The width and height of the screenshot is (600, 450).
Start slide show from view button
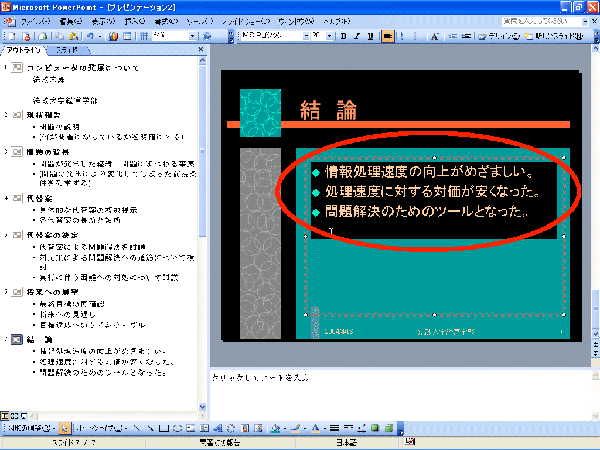tap(23, 416)
